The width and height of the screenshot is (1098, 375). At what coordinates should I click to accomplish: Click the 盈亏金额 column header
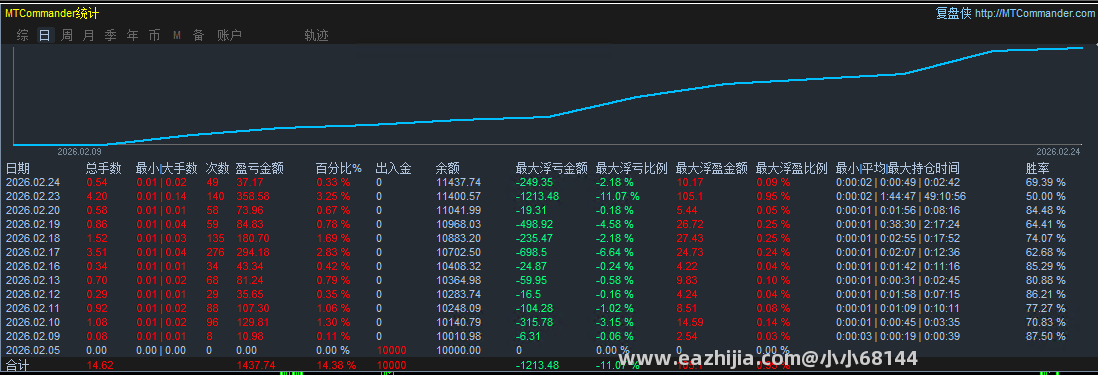pyautogui.click(x=260, y=169)
